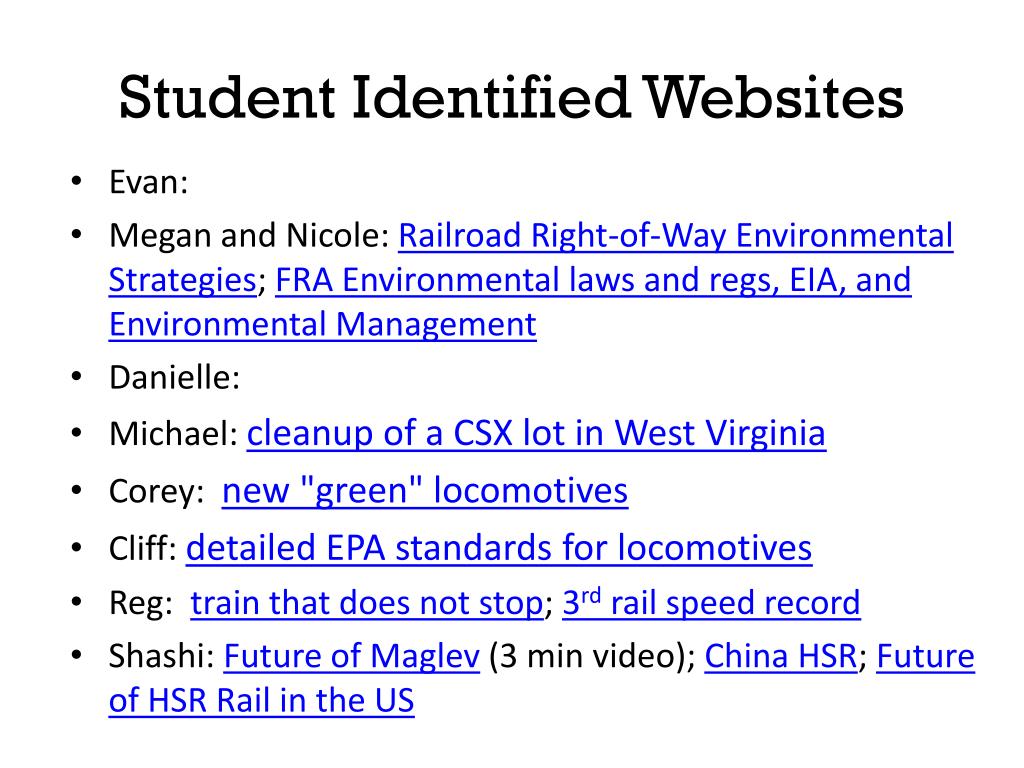Click the (3 min video) text

coord(592,656)
